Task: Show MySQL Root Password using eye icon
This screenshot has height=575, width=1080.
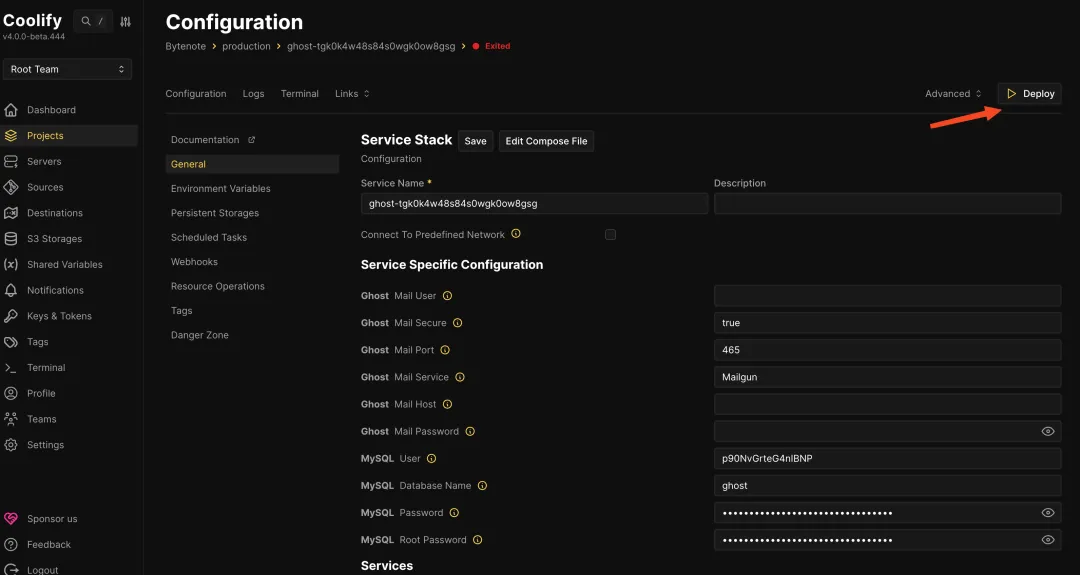Action: (x=1047, y=540)
